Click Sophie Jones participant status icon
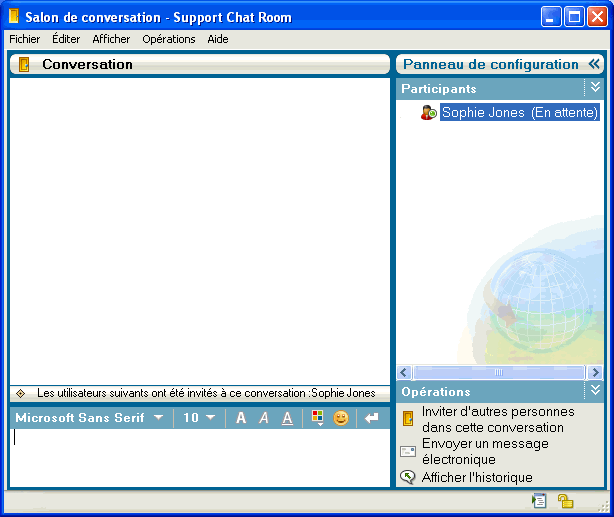The image size is (614, 517). 428,112
